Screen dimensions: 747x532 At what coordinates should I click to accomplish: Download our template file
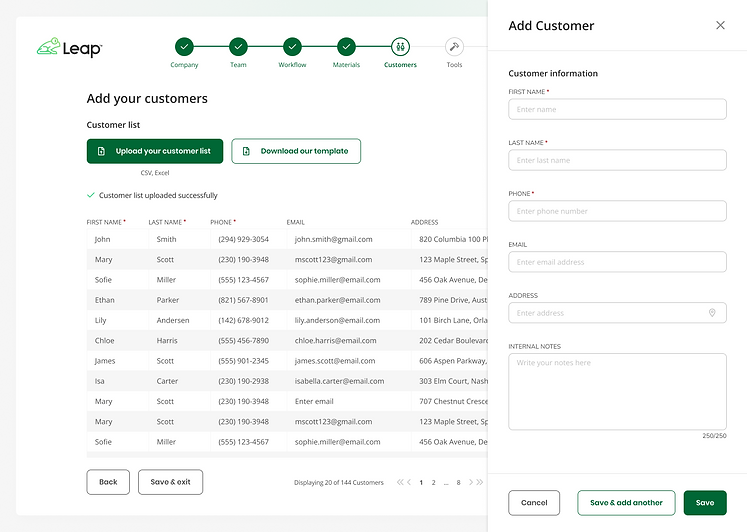tap(296, 151)
